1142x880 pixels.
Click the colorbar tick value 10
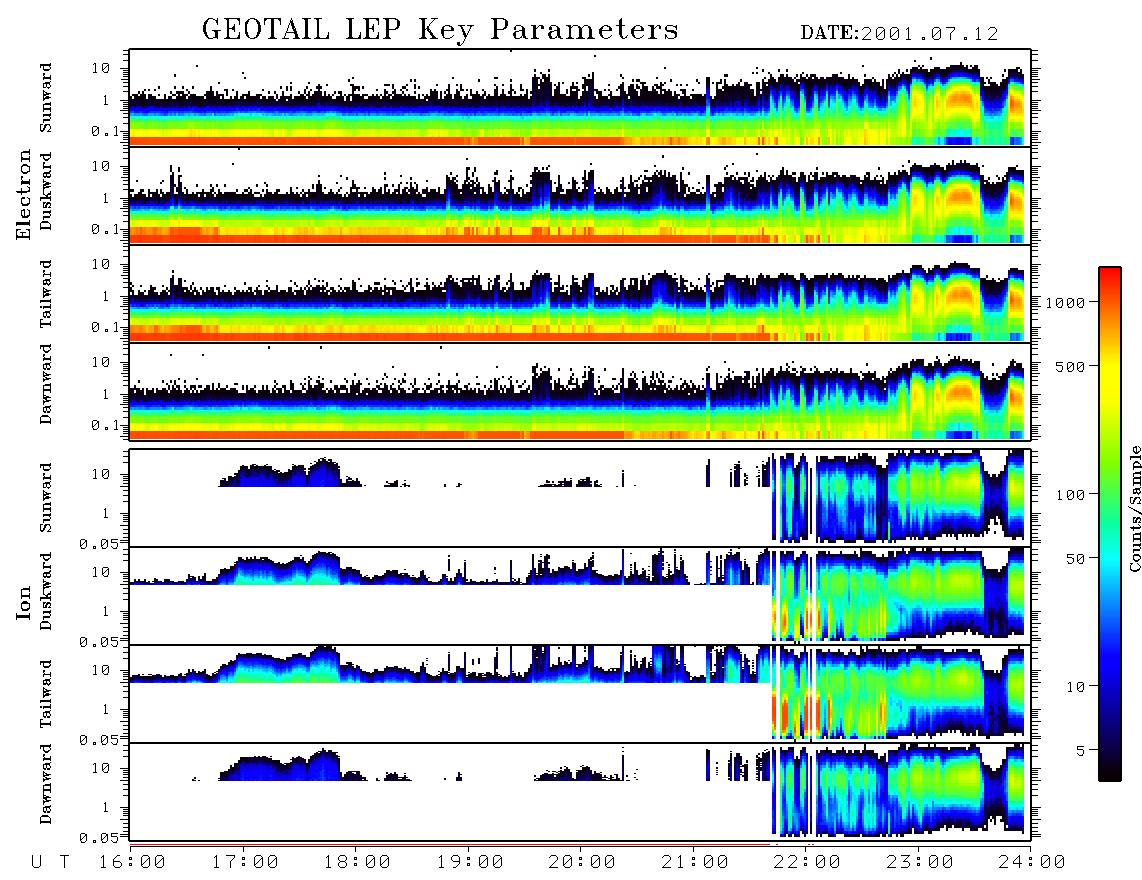pos(1075,687)
